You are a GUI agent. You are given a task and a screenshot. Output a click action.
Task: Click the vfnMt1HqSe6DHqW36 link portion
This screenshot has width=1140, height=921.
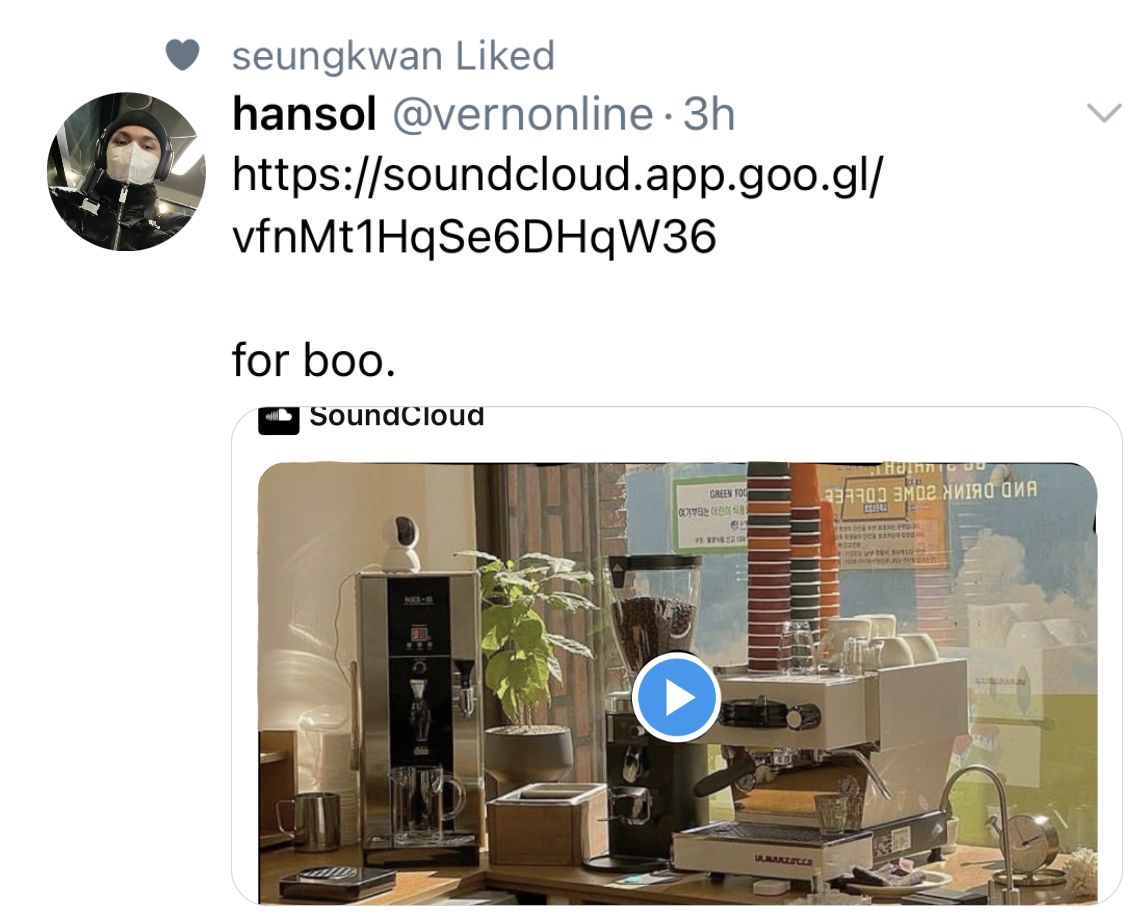point(474,237)
